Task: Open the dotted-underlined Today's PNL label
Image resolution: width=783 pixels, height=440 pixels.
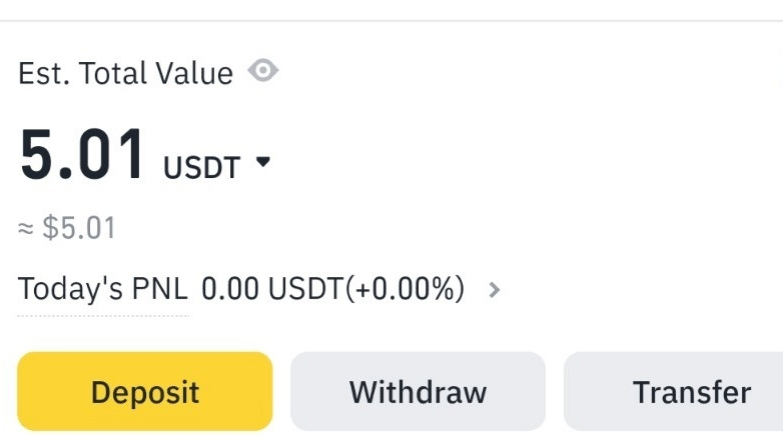Action: click(x=103, y=289)
